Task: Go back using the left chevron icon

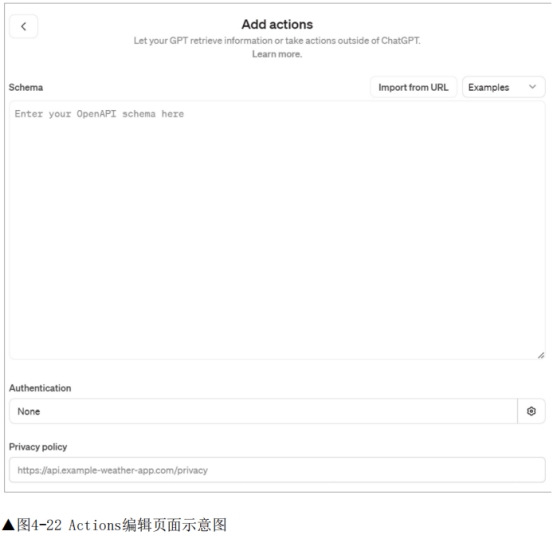Action: pyautogui.click(x=23, y=26)
